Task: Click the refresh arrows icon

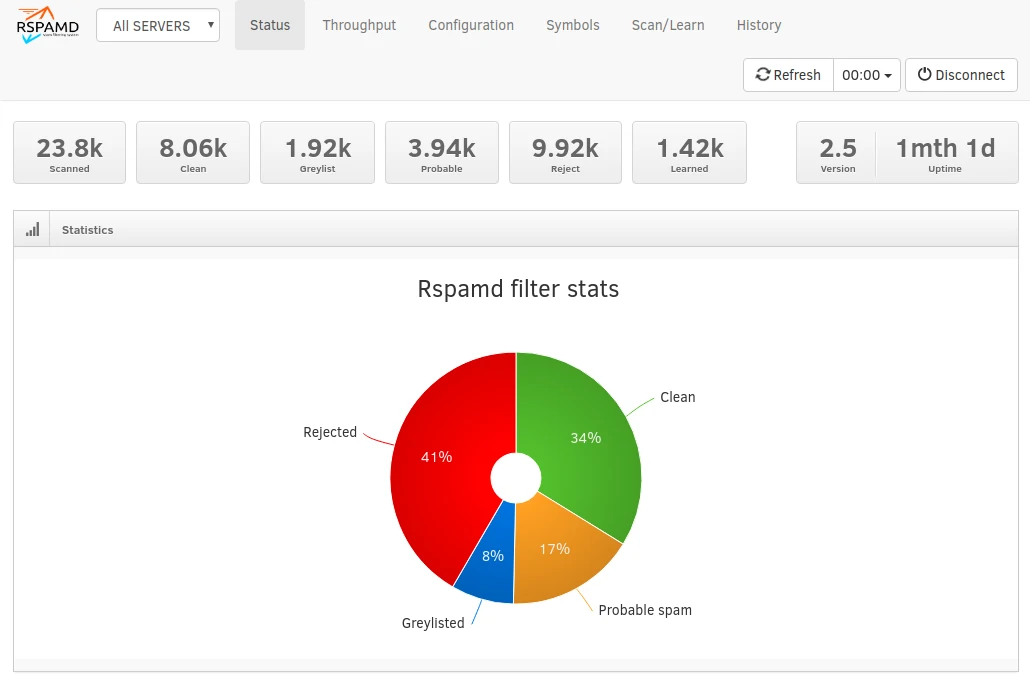Action: pyautogui.click(x=764, y=74)
